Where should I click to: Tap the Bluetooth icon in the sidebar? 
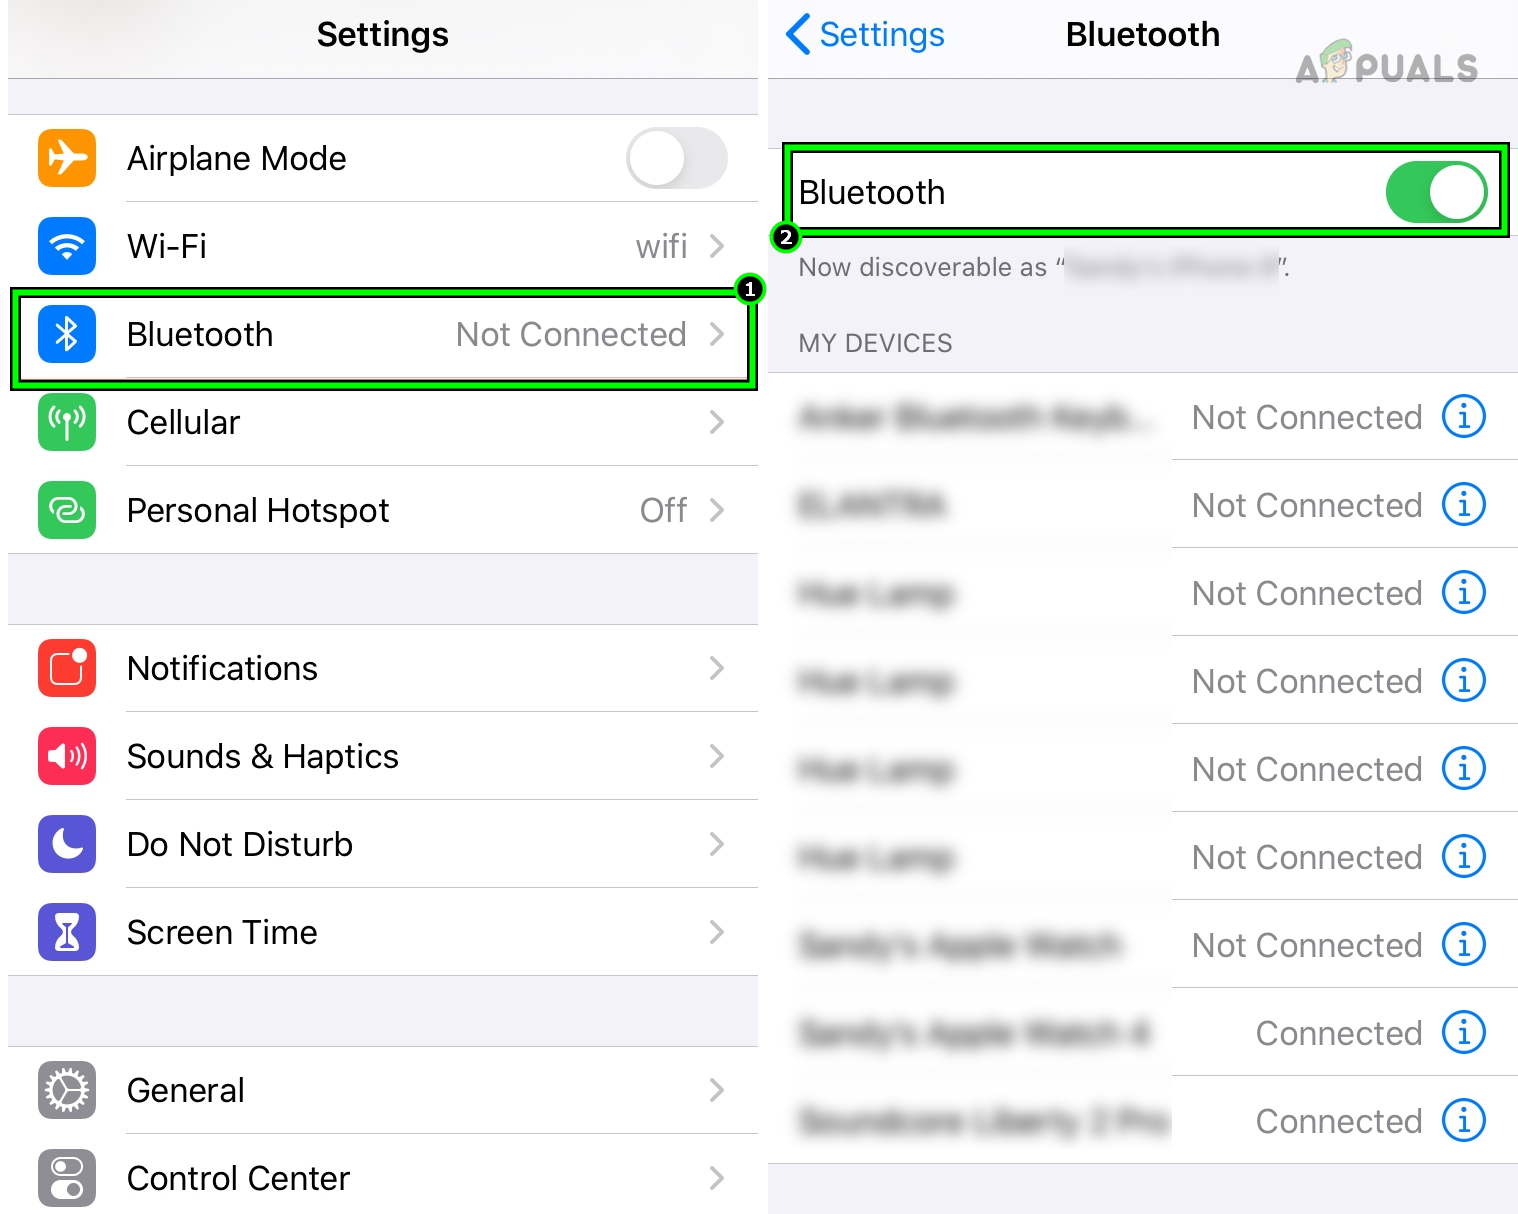click(66, 335)
